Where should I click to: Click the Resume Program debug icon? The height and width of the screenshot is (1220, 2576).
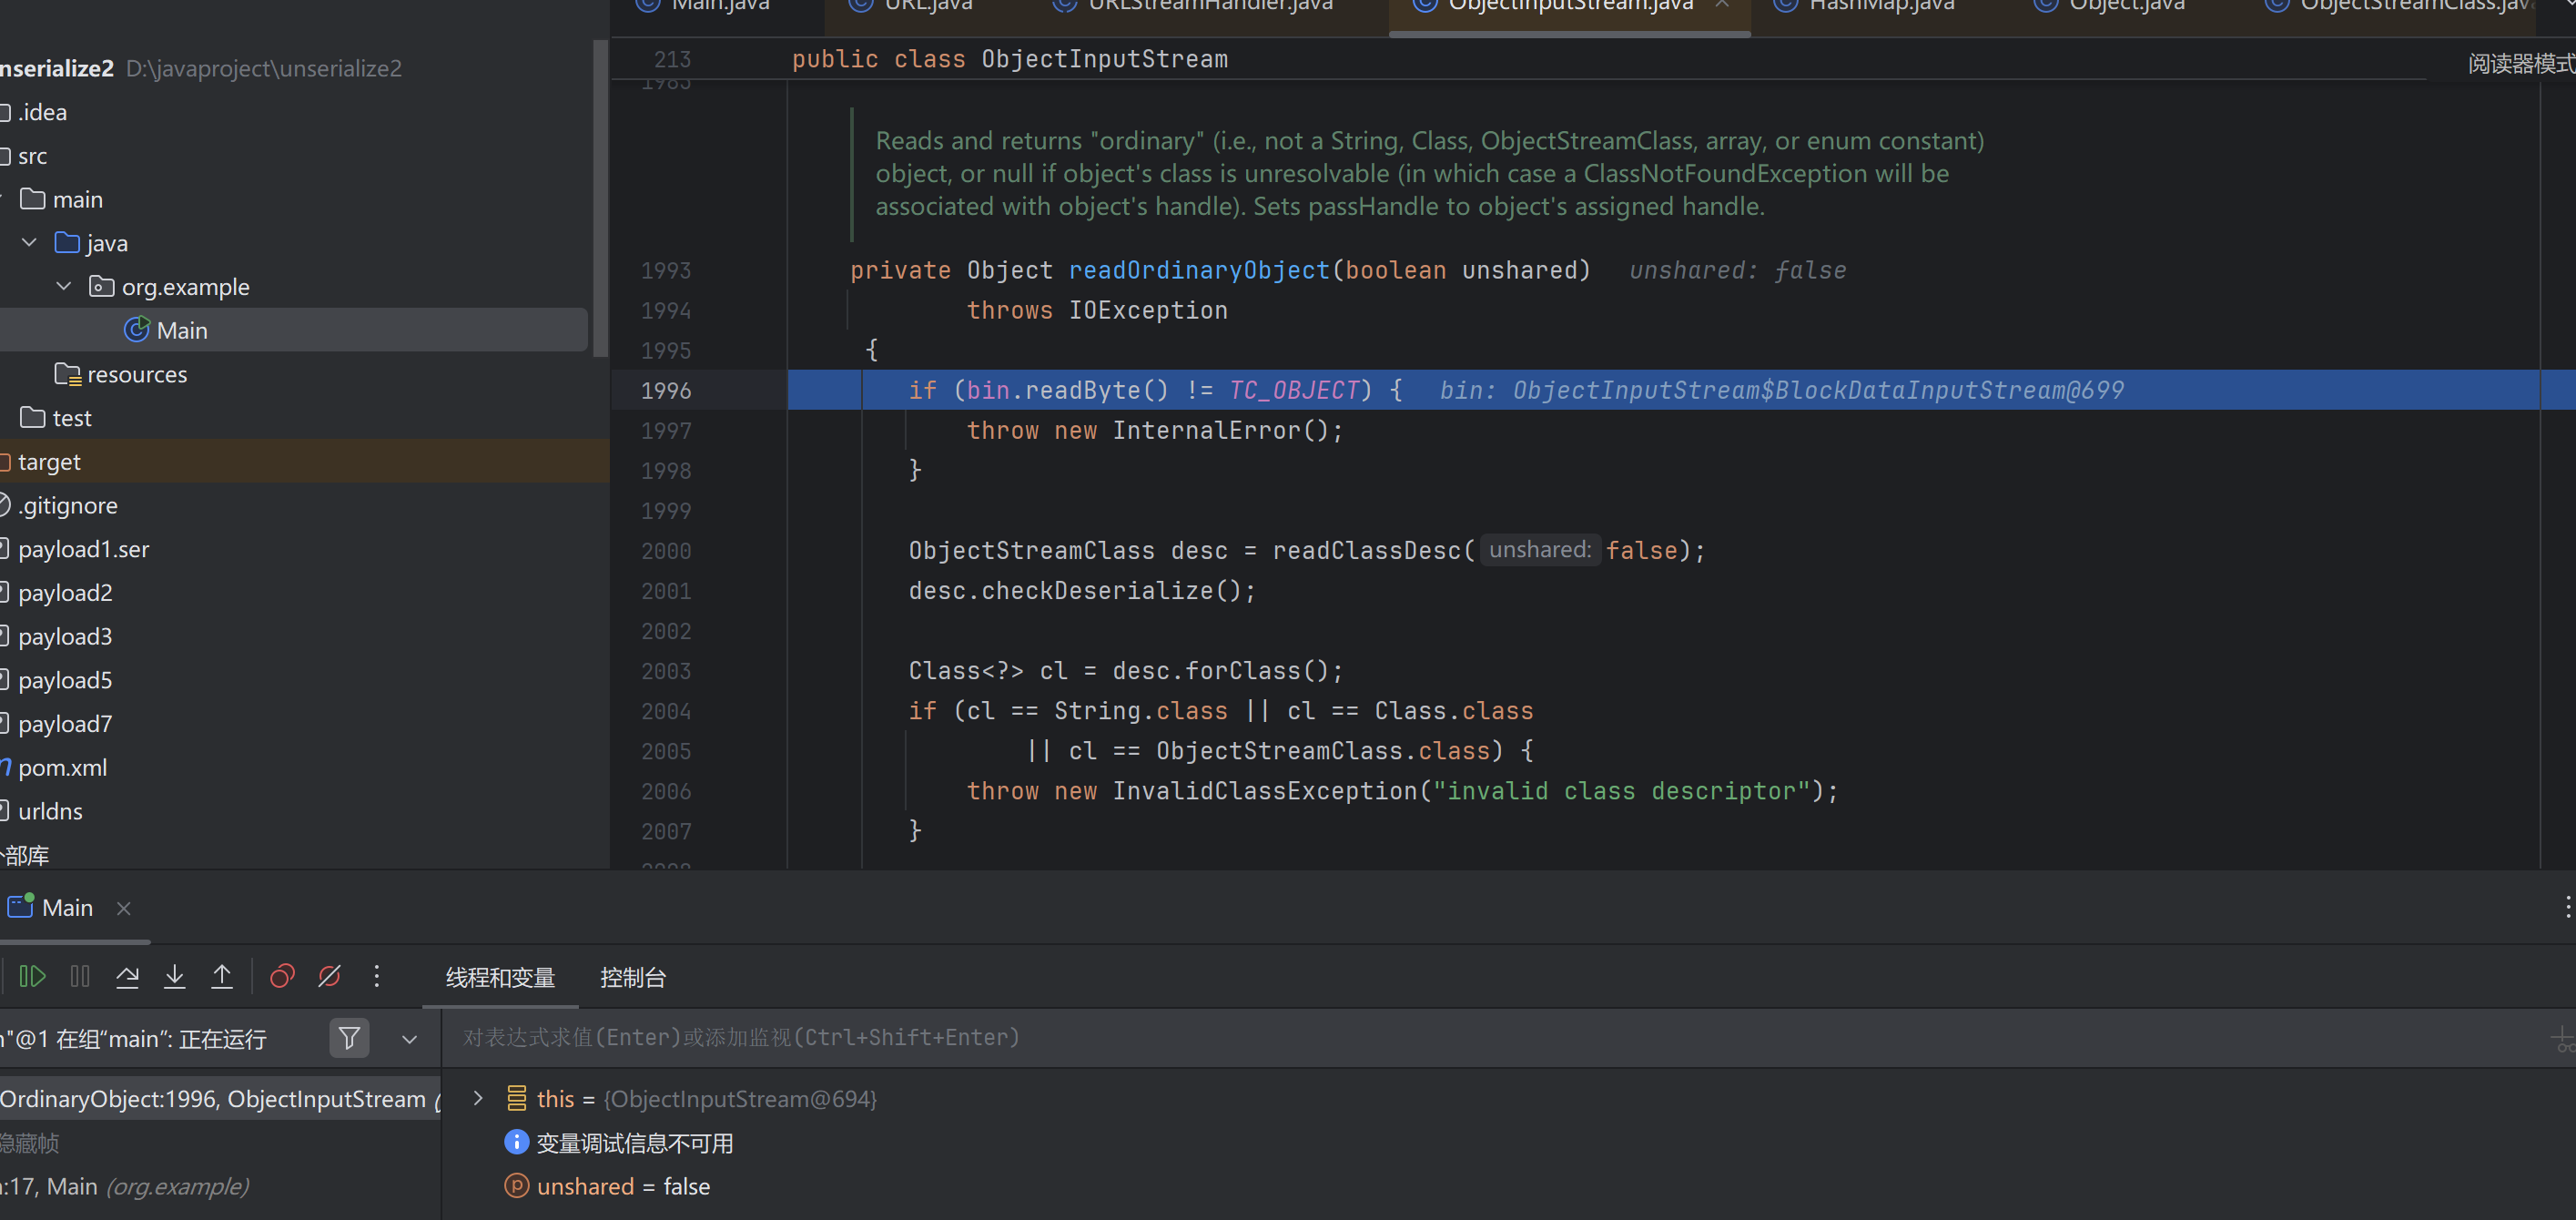[x=32, y=976]
